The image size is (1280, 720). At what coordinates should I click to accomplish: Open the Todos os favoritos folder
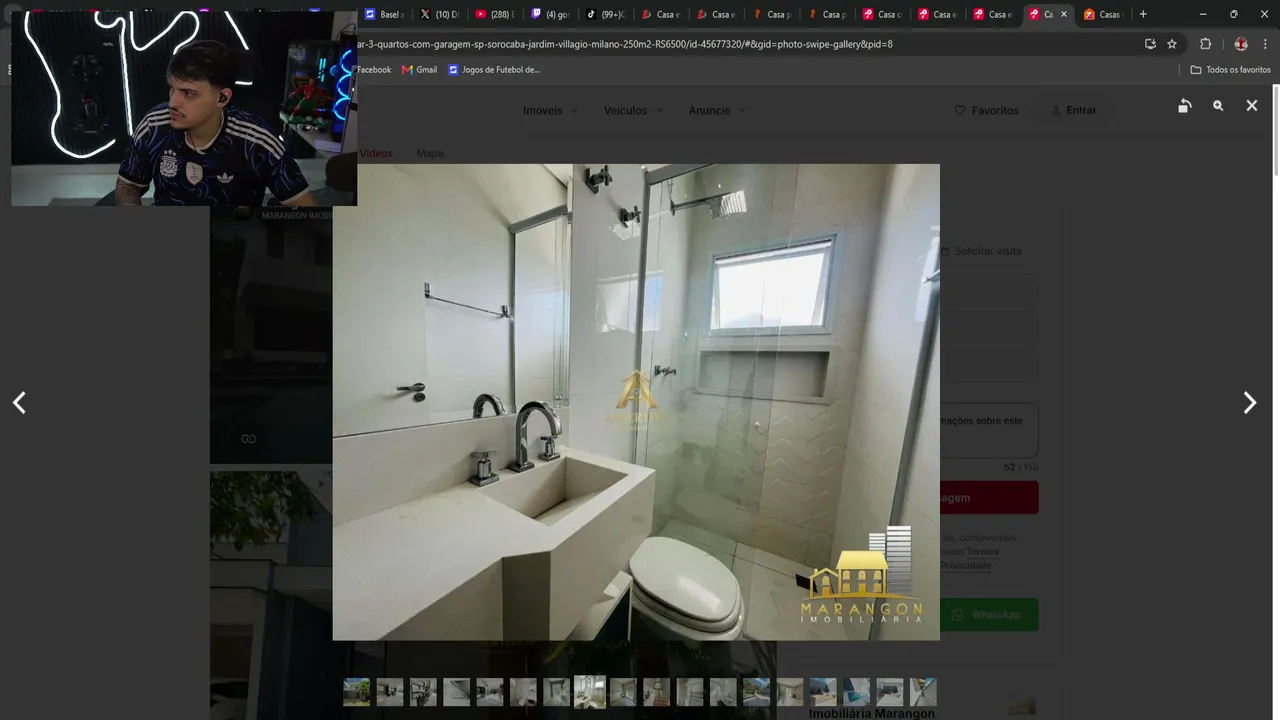pyautogui.click(x=1230, y=70)
